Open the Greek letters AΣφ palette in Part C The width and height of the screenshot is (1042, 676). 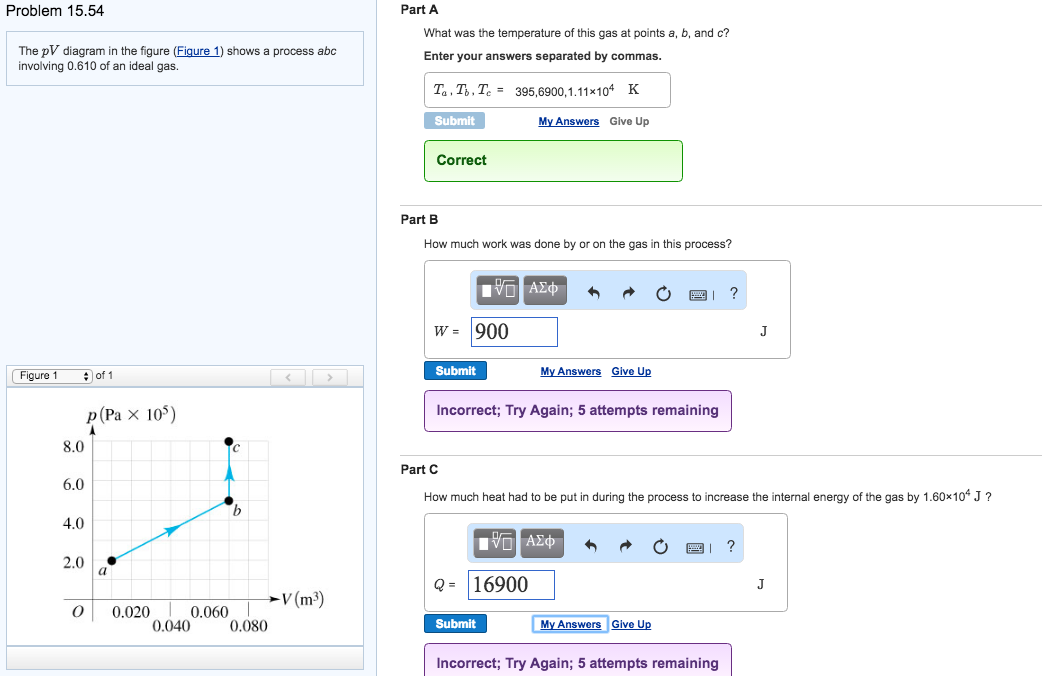click(544, 544)
